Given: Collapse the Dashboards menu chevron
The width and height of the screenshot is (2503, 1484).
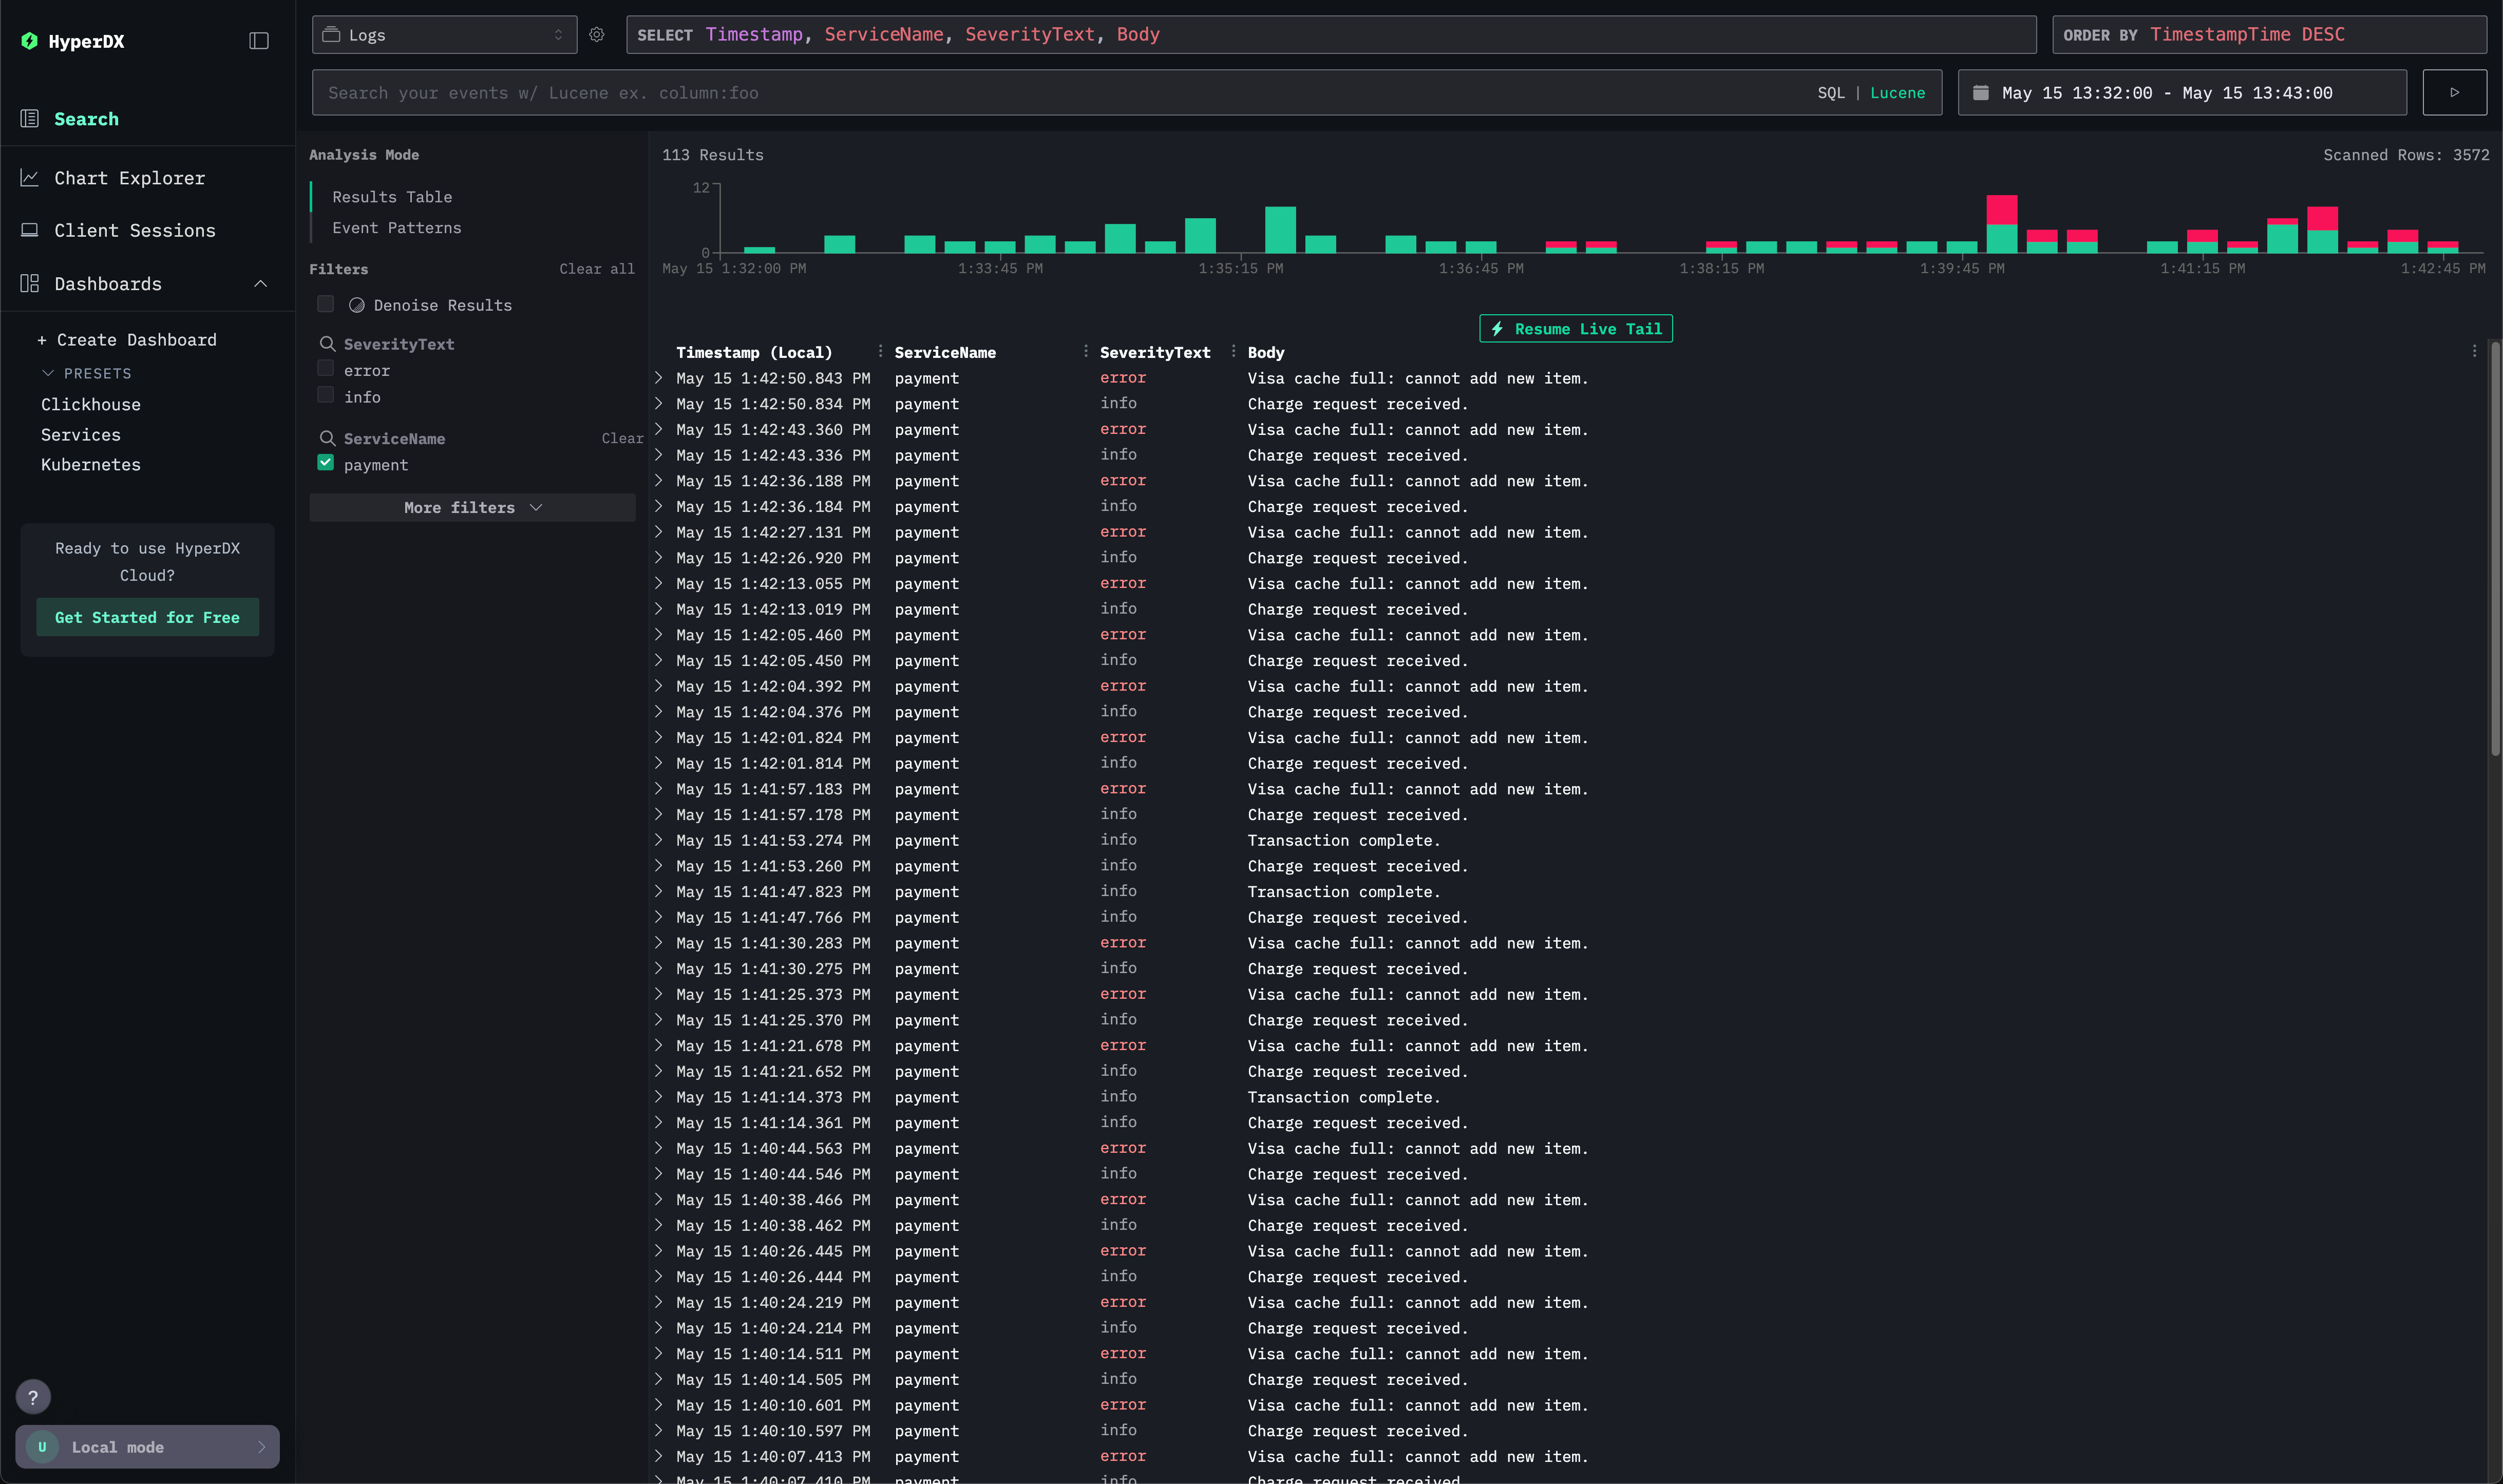Looking at the screenshot, I should click(x=261, y=284).
